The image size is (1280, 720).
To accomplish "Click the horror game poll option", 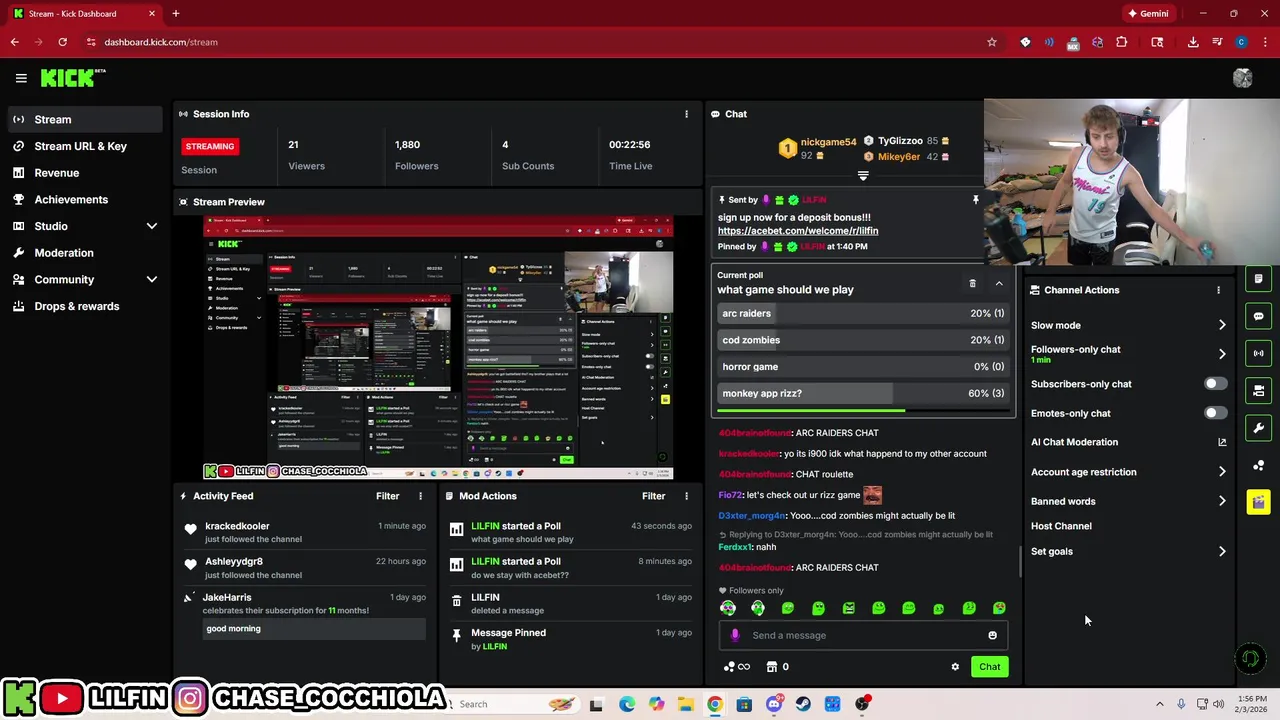I will [x=863, y=367].
